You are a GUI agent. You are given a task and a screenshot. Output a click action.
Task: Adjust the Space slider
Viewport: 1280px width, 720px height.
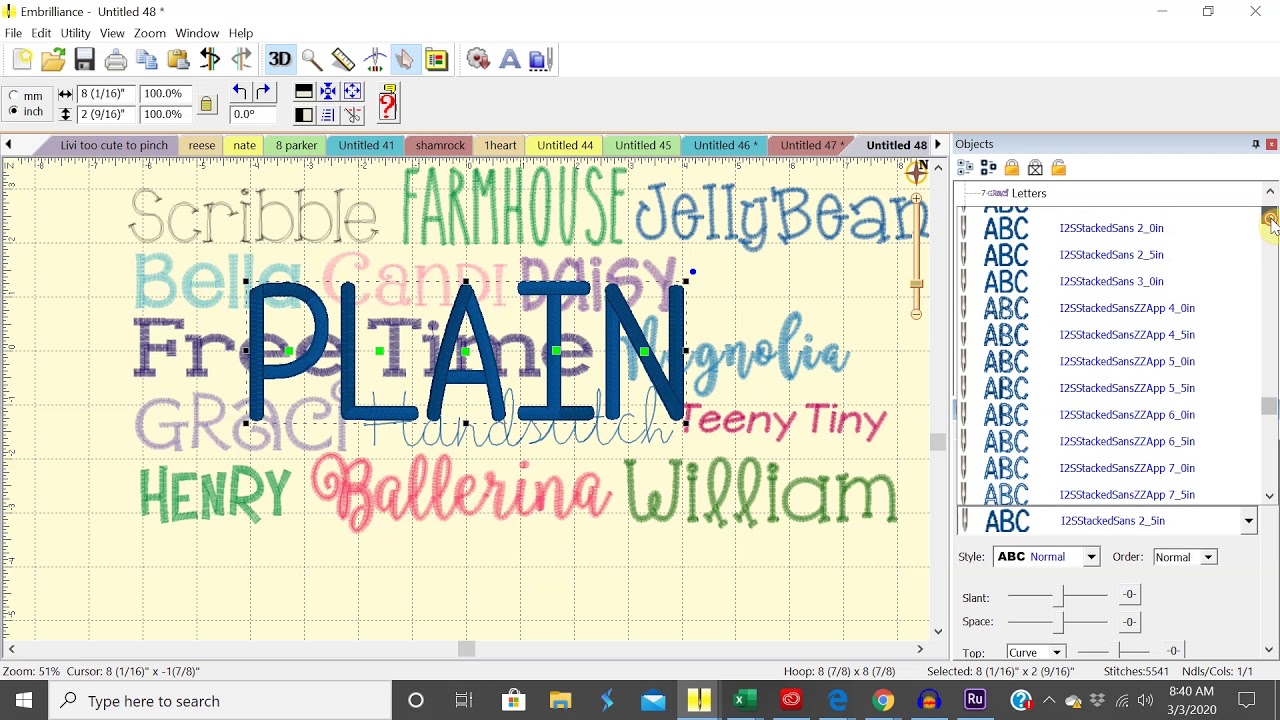(x=1057, y=622)
